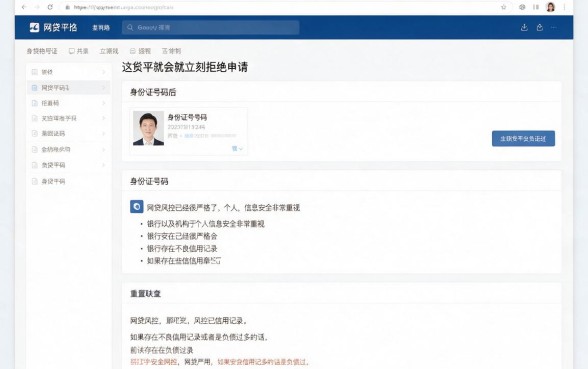Viewport: 588px width, 369px height.
Task: Open the browser three-dot menu
Action: [x=564, y=7]
